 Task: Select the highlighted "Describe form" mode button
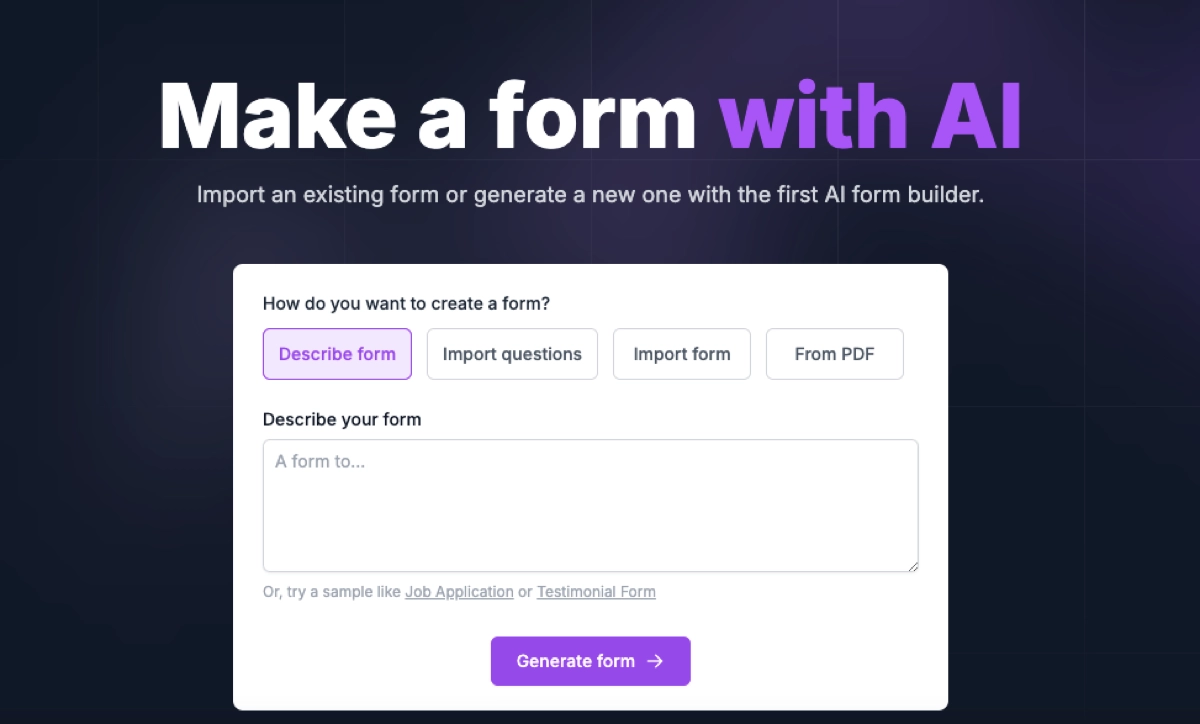[337, 354]
